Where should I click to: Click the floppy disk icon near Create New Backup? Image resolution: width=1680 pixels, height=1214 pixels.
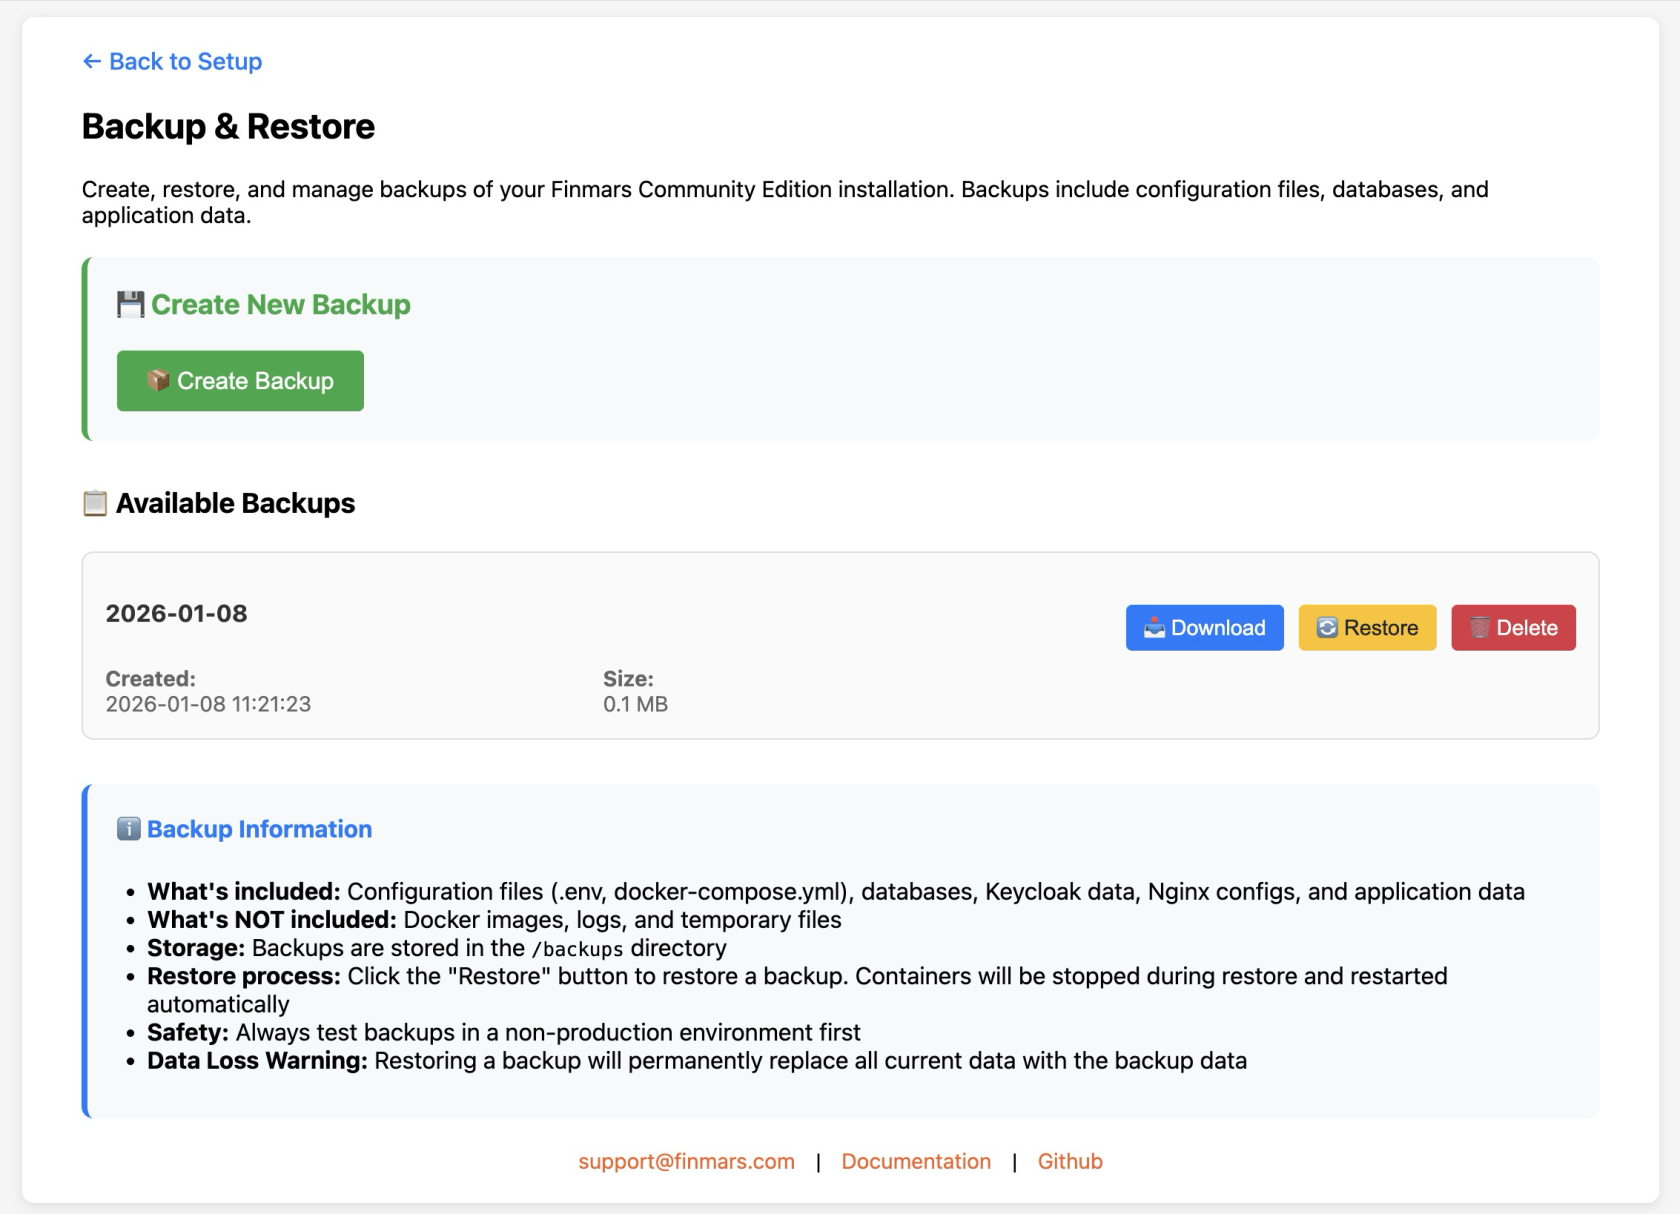pyautogui.click(x=130, y=305)
